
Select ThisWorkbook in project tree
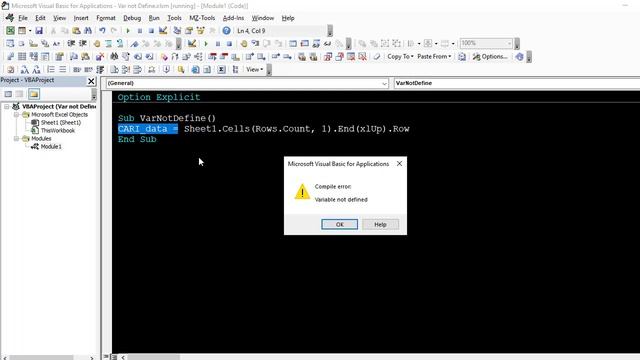(58, 131)
